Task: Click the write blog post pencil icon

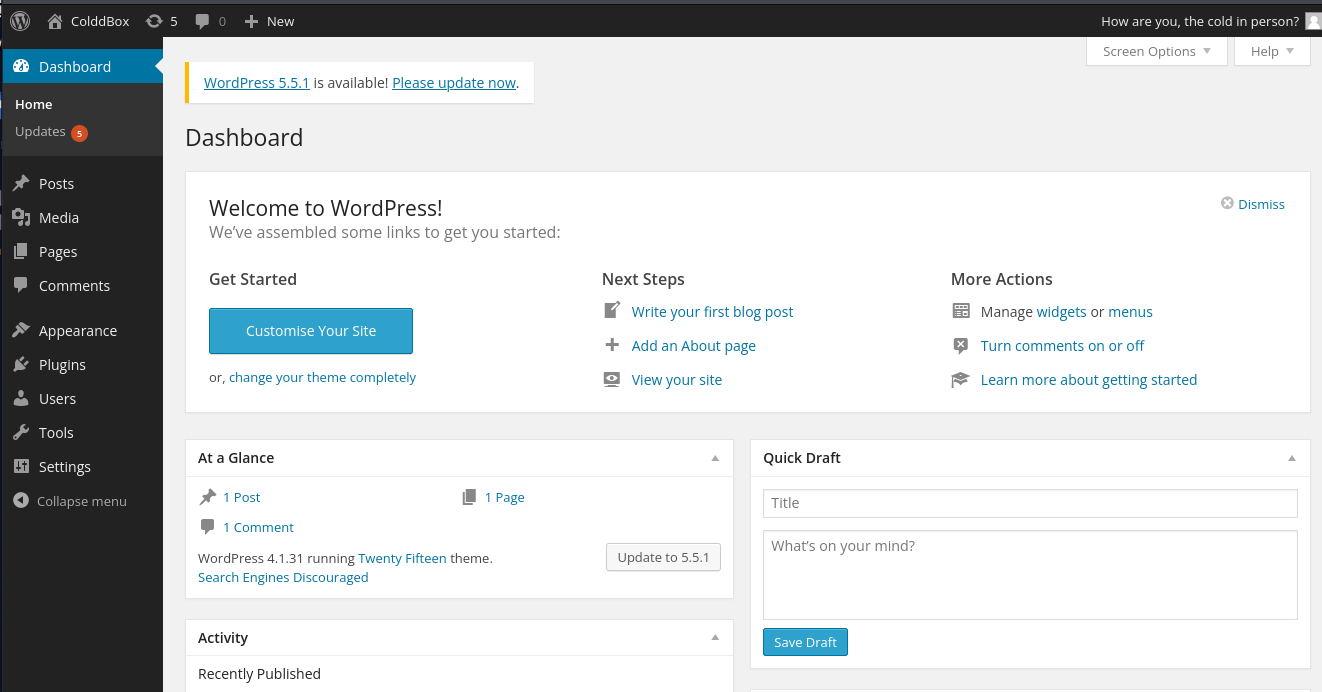Action: tap(612, 311)
